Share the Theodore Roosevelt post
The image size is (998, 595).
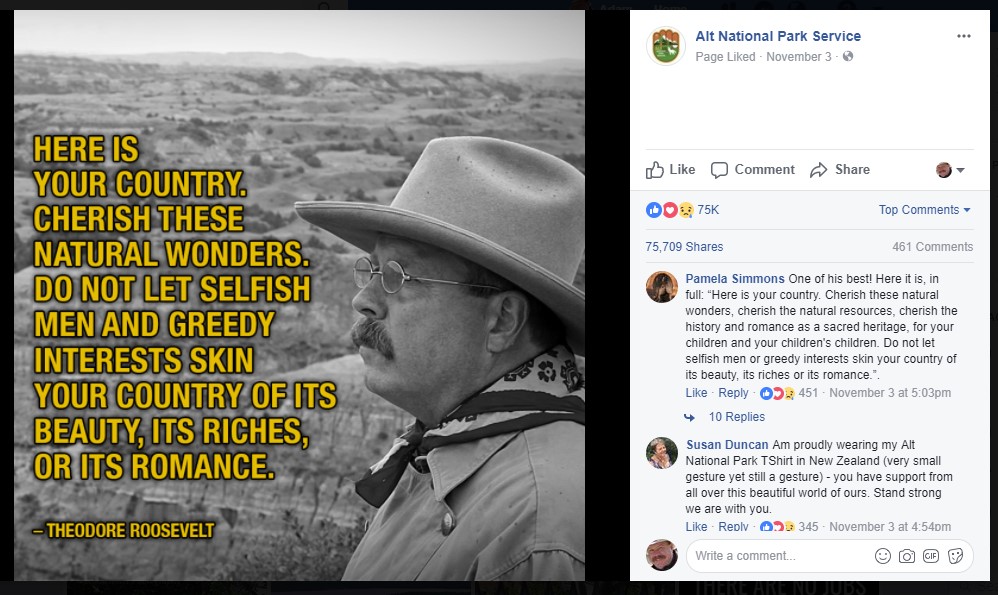[840, 170]
